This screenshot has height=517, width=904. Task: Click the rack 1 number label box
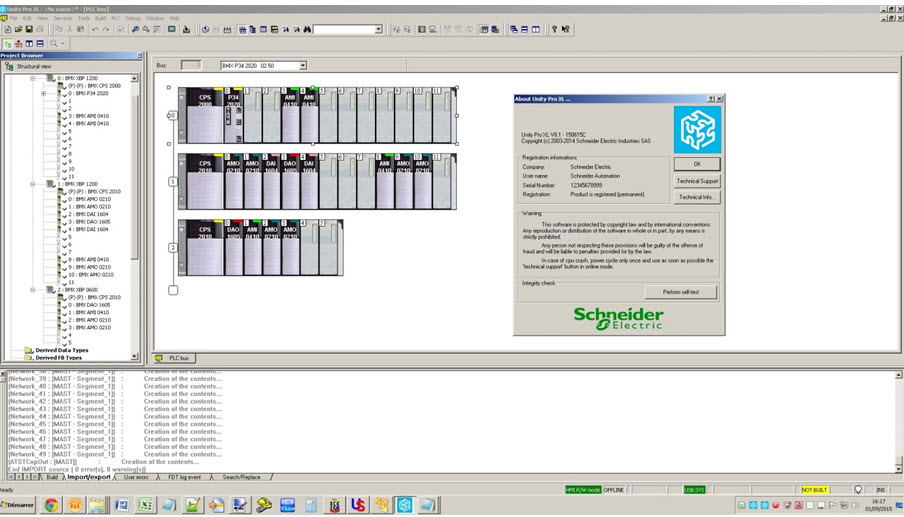[x=172, y=182]
